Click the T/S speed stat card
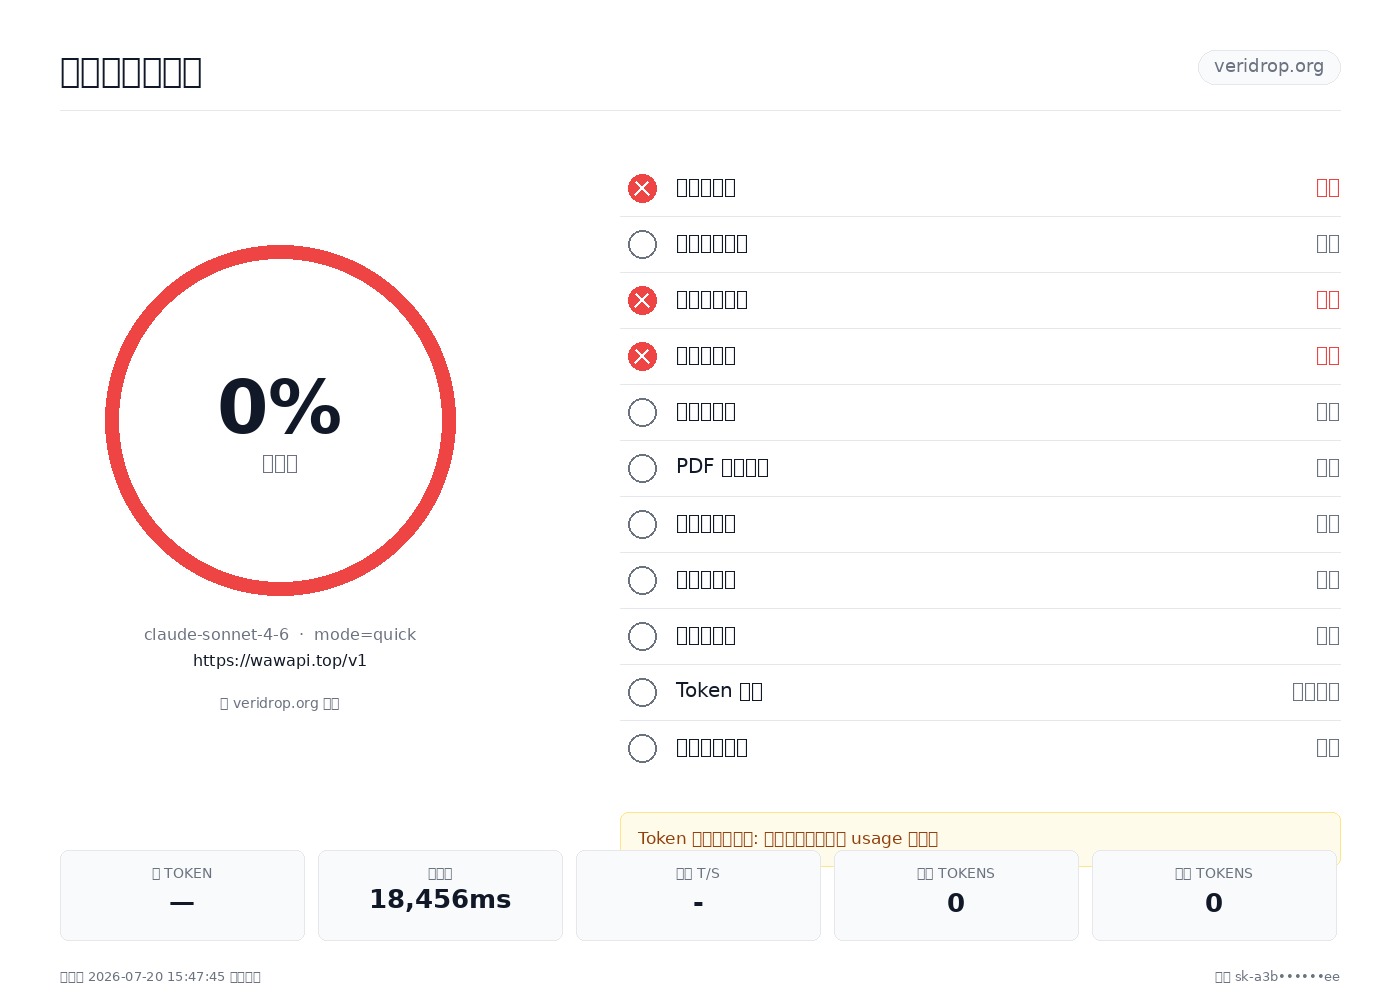This screenshot has height=1000, width=1400. click(698, 895)
